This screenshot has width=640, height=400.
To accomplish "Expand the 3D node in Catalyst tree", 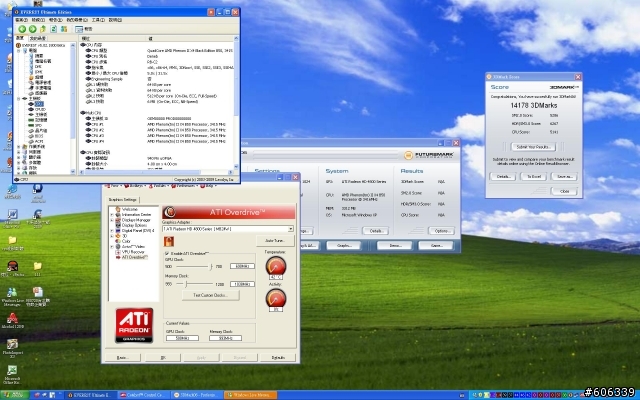I will point(112,236).
